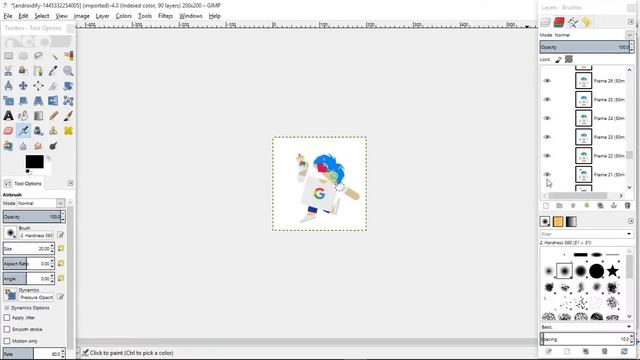Select the Perspective tool

[38, 101]
